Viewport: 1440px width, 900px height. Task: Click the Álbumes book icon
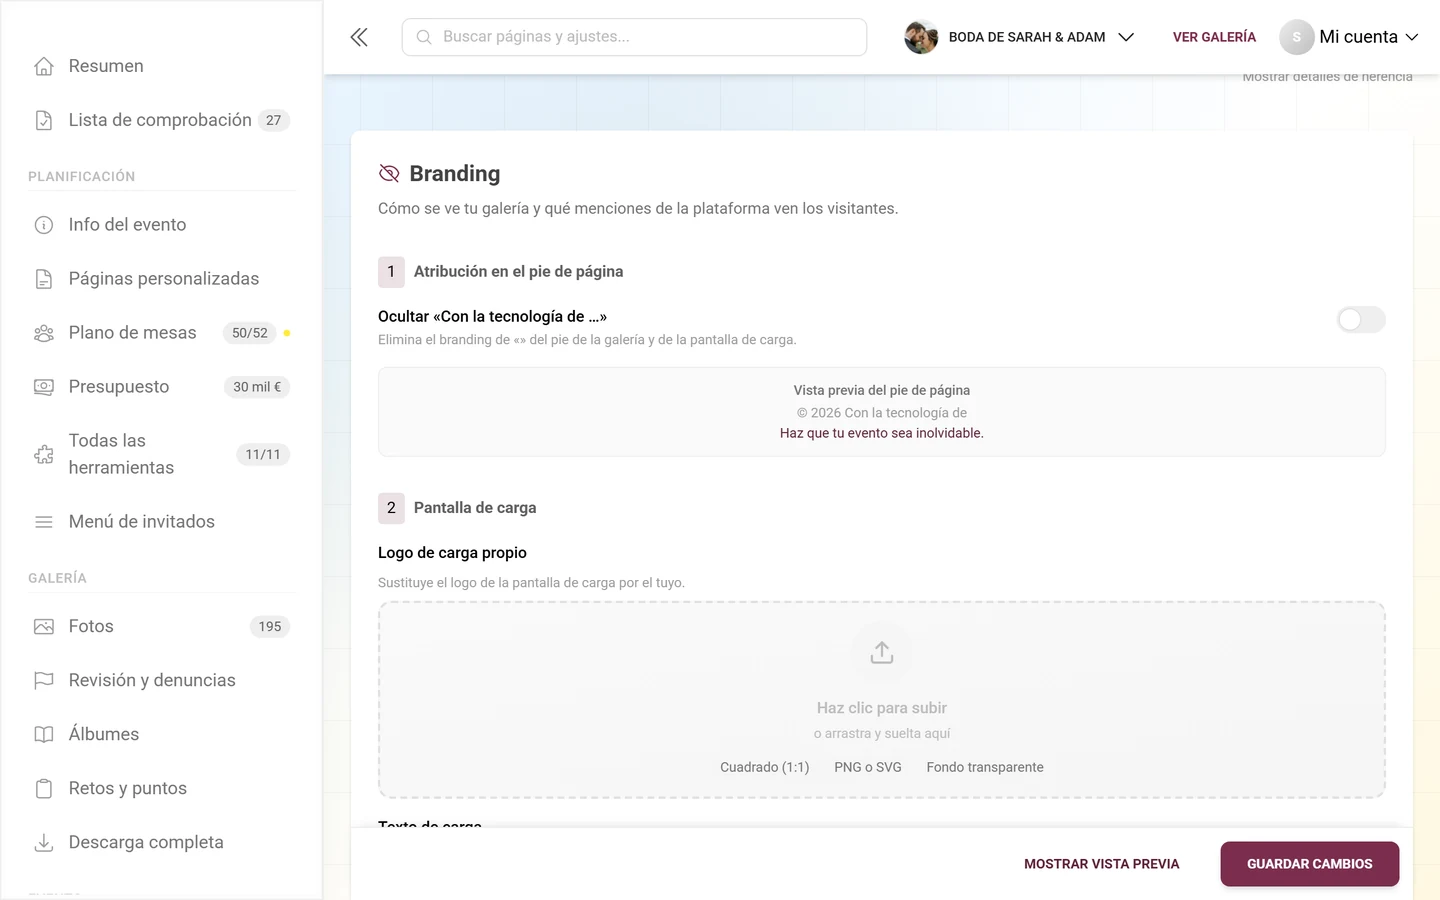point(44,735)
